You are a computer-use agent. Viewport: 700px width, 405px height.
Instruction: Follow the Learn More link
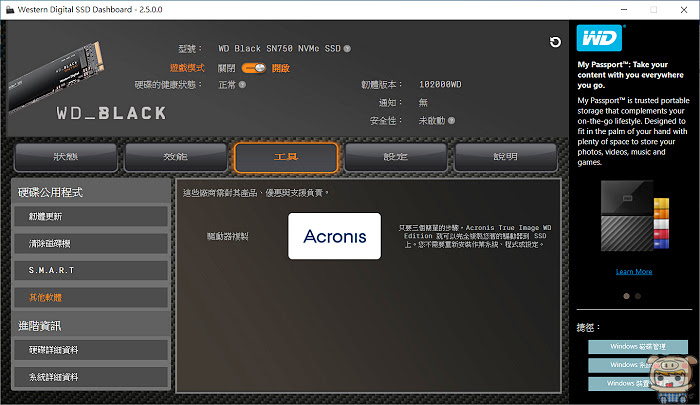click(x=634, y=271)
